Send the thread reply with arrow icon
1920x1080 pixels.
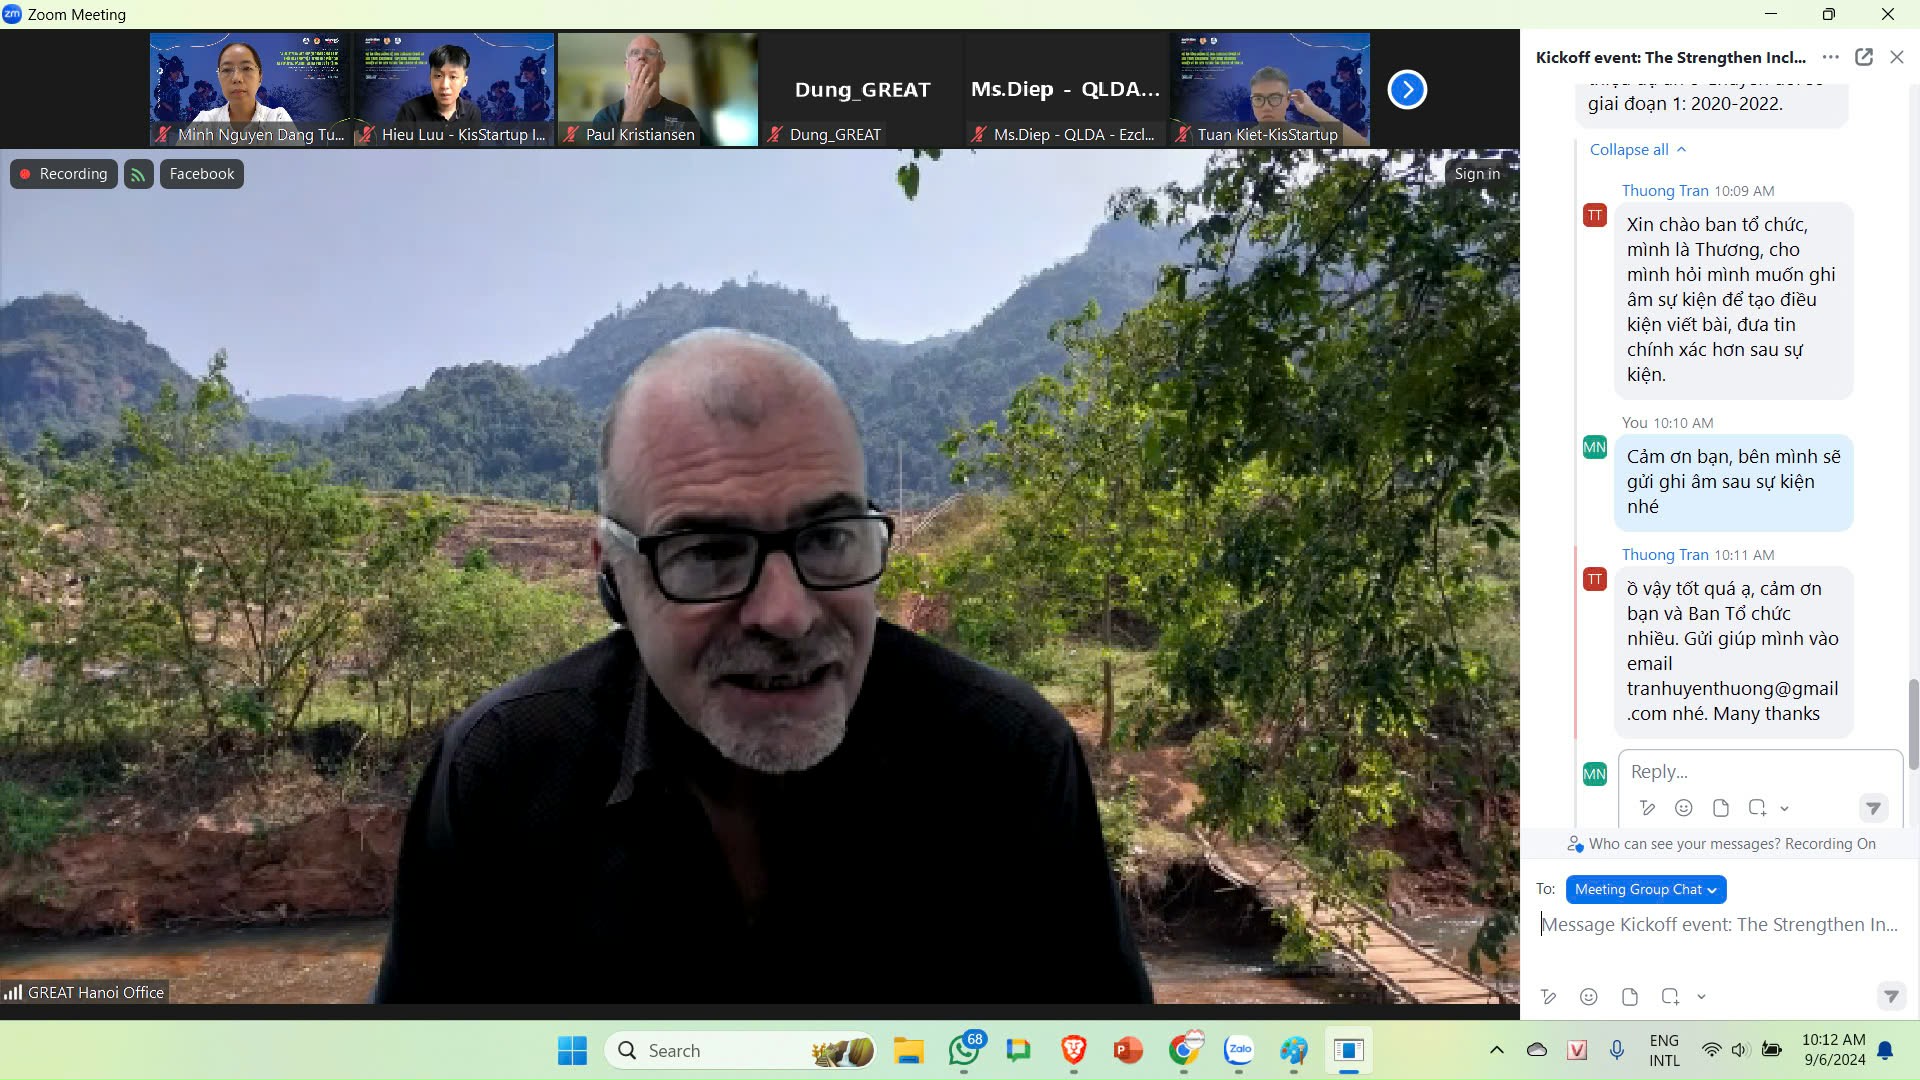click(x=1873, y=808)
